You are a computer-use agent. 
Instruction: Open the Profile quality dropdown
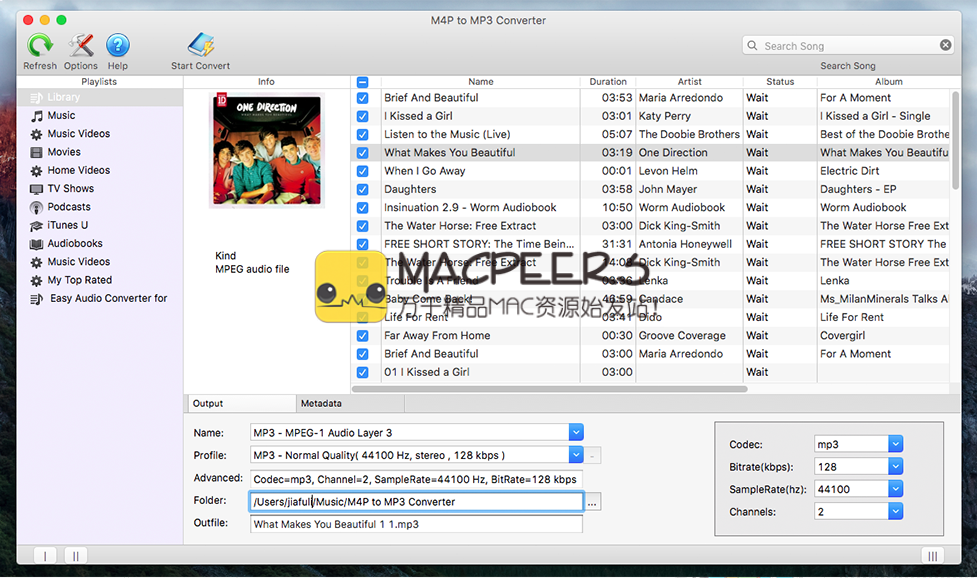[x=575, y=455]
